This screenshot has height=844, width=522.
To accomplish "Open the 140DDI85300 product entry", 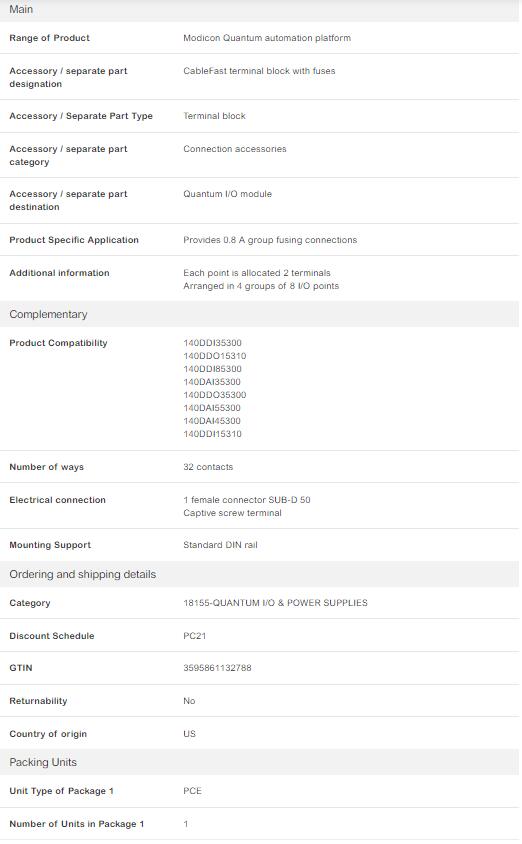I will point(212,369).
